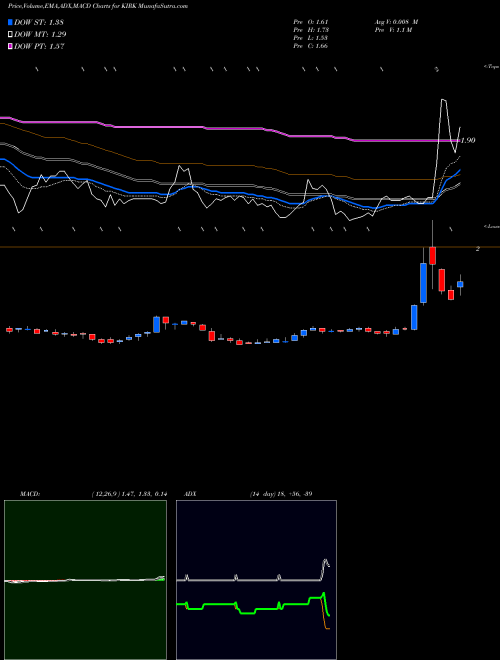Click the white DOW MT legend swatch
The image size is (500, 660).
11,35
